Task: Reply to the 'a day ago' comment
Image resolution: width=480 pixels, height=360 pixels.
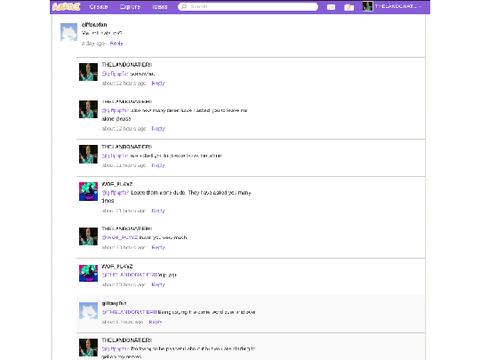Action: point(116,43)
